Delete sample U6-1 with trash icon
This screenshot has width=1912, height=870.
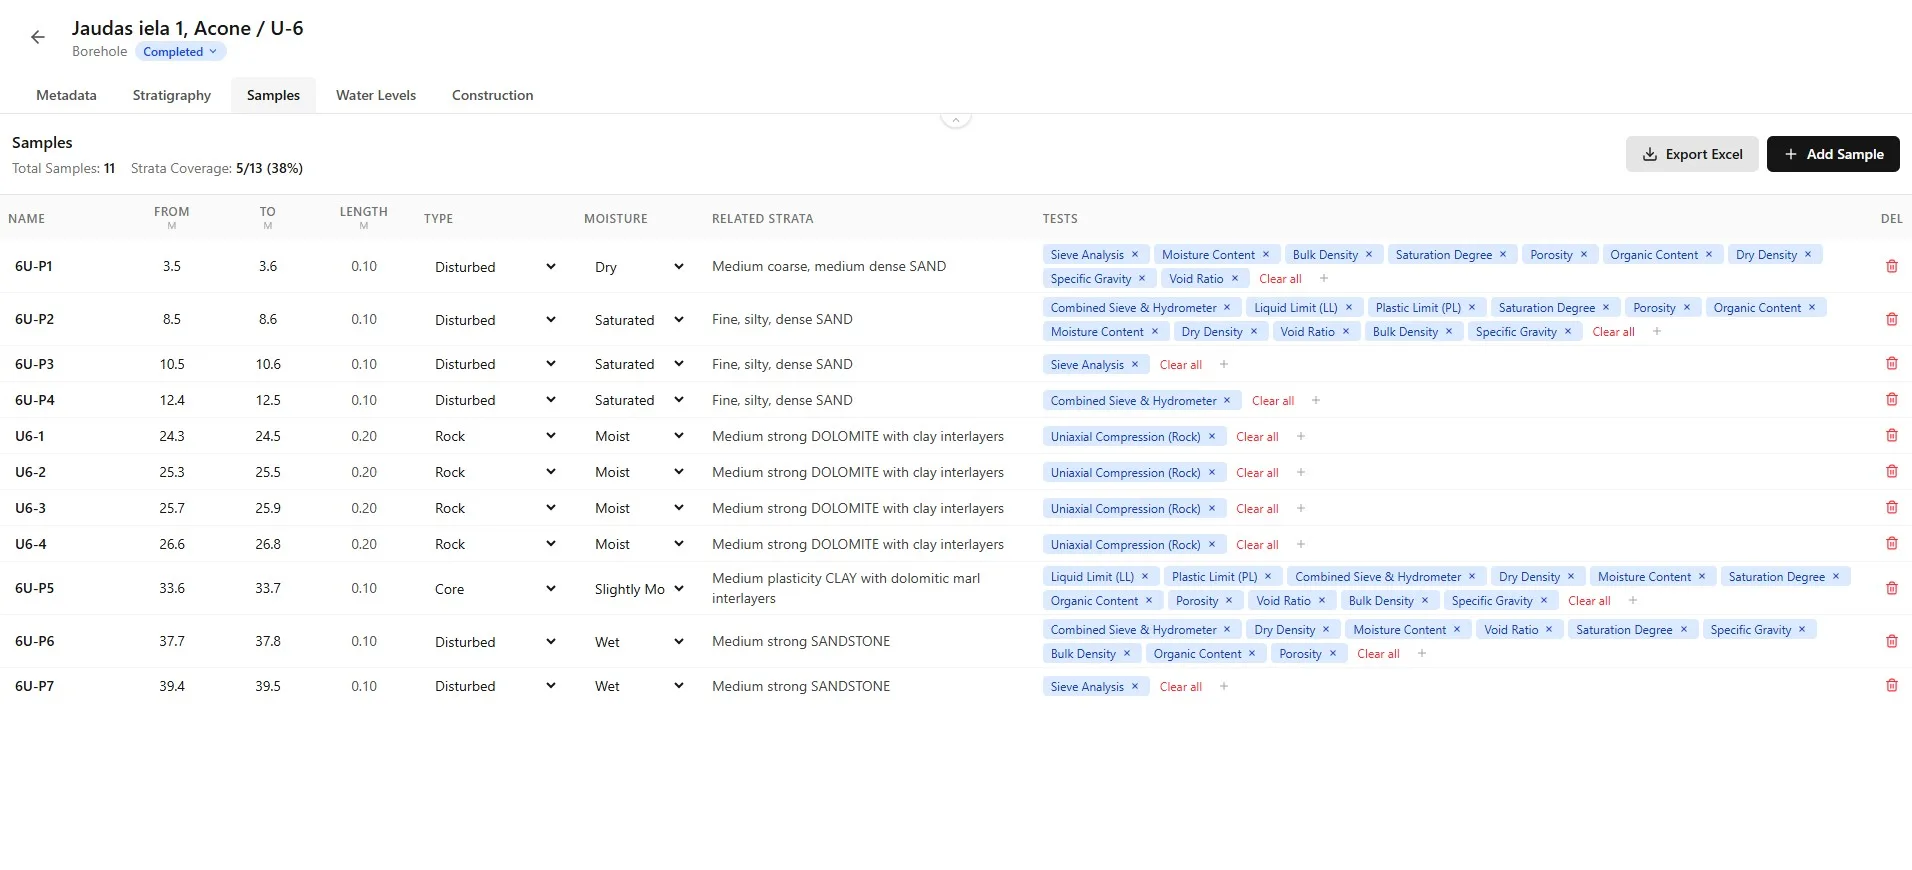(1891, 435)
